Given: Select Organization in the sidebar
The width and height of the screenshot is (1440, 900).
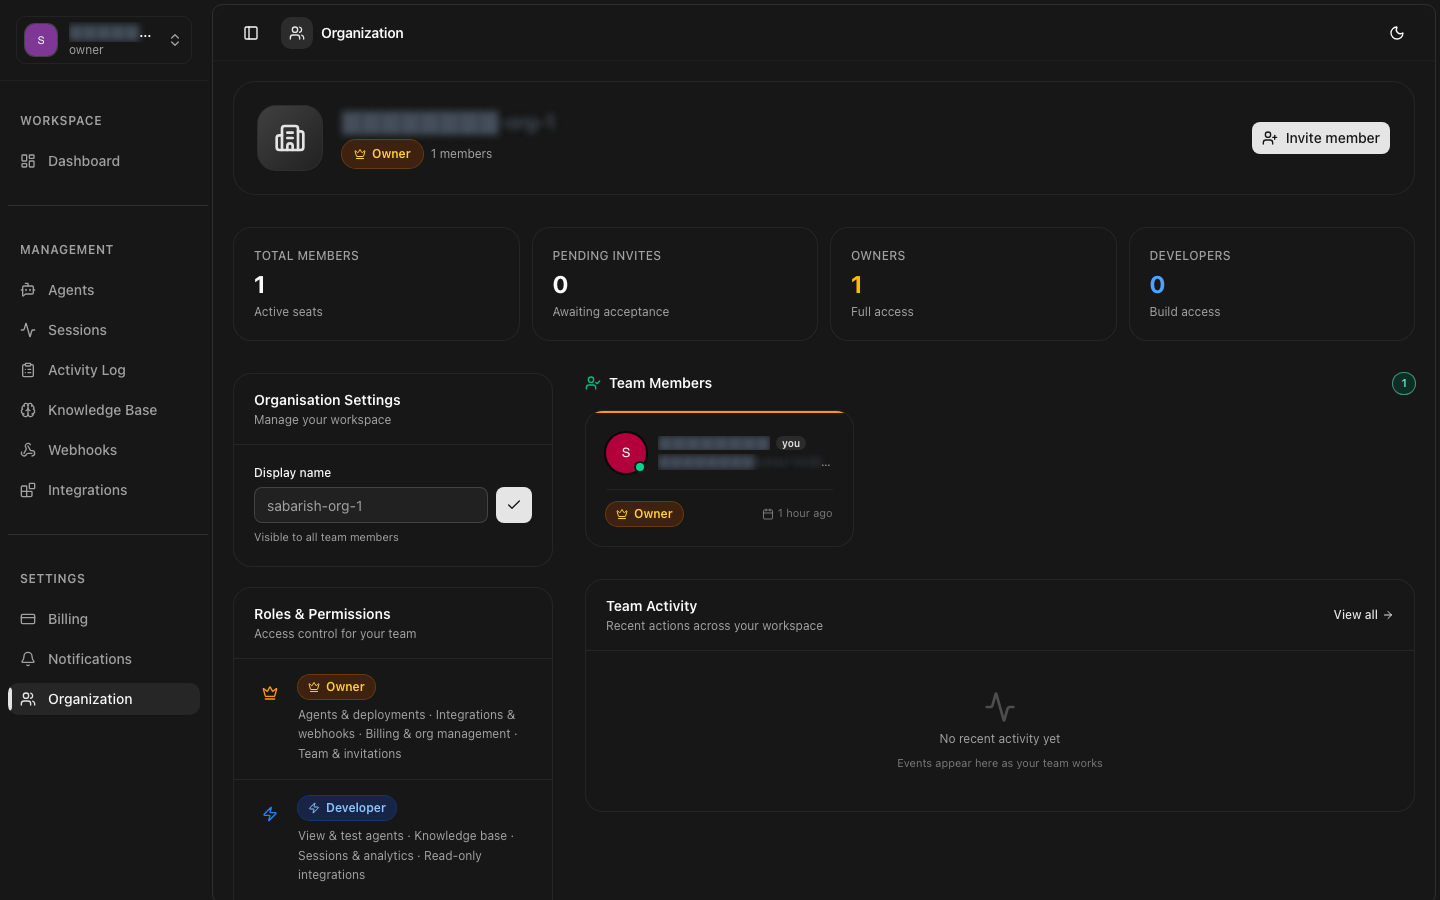Looking at the screenshot, I should 104,699.
